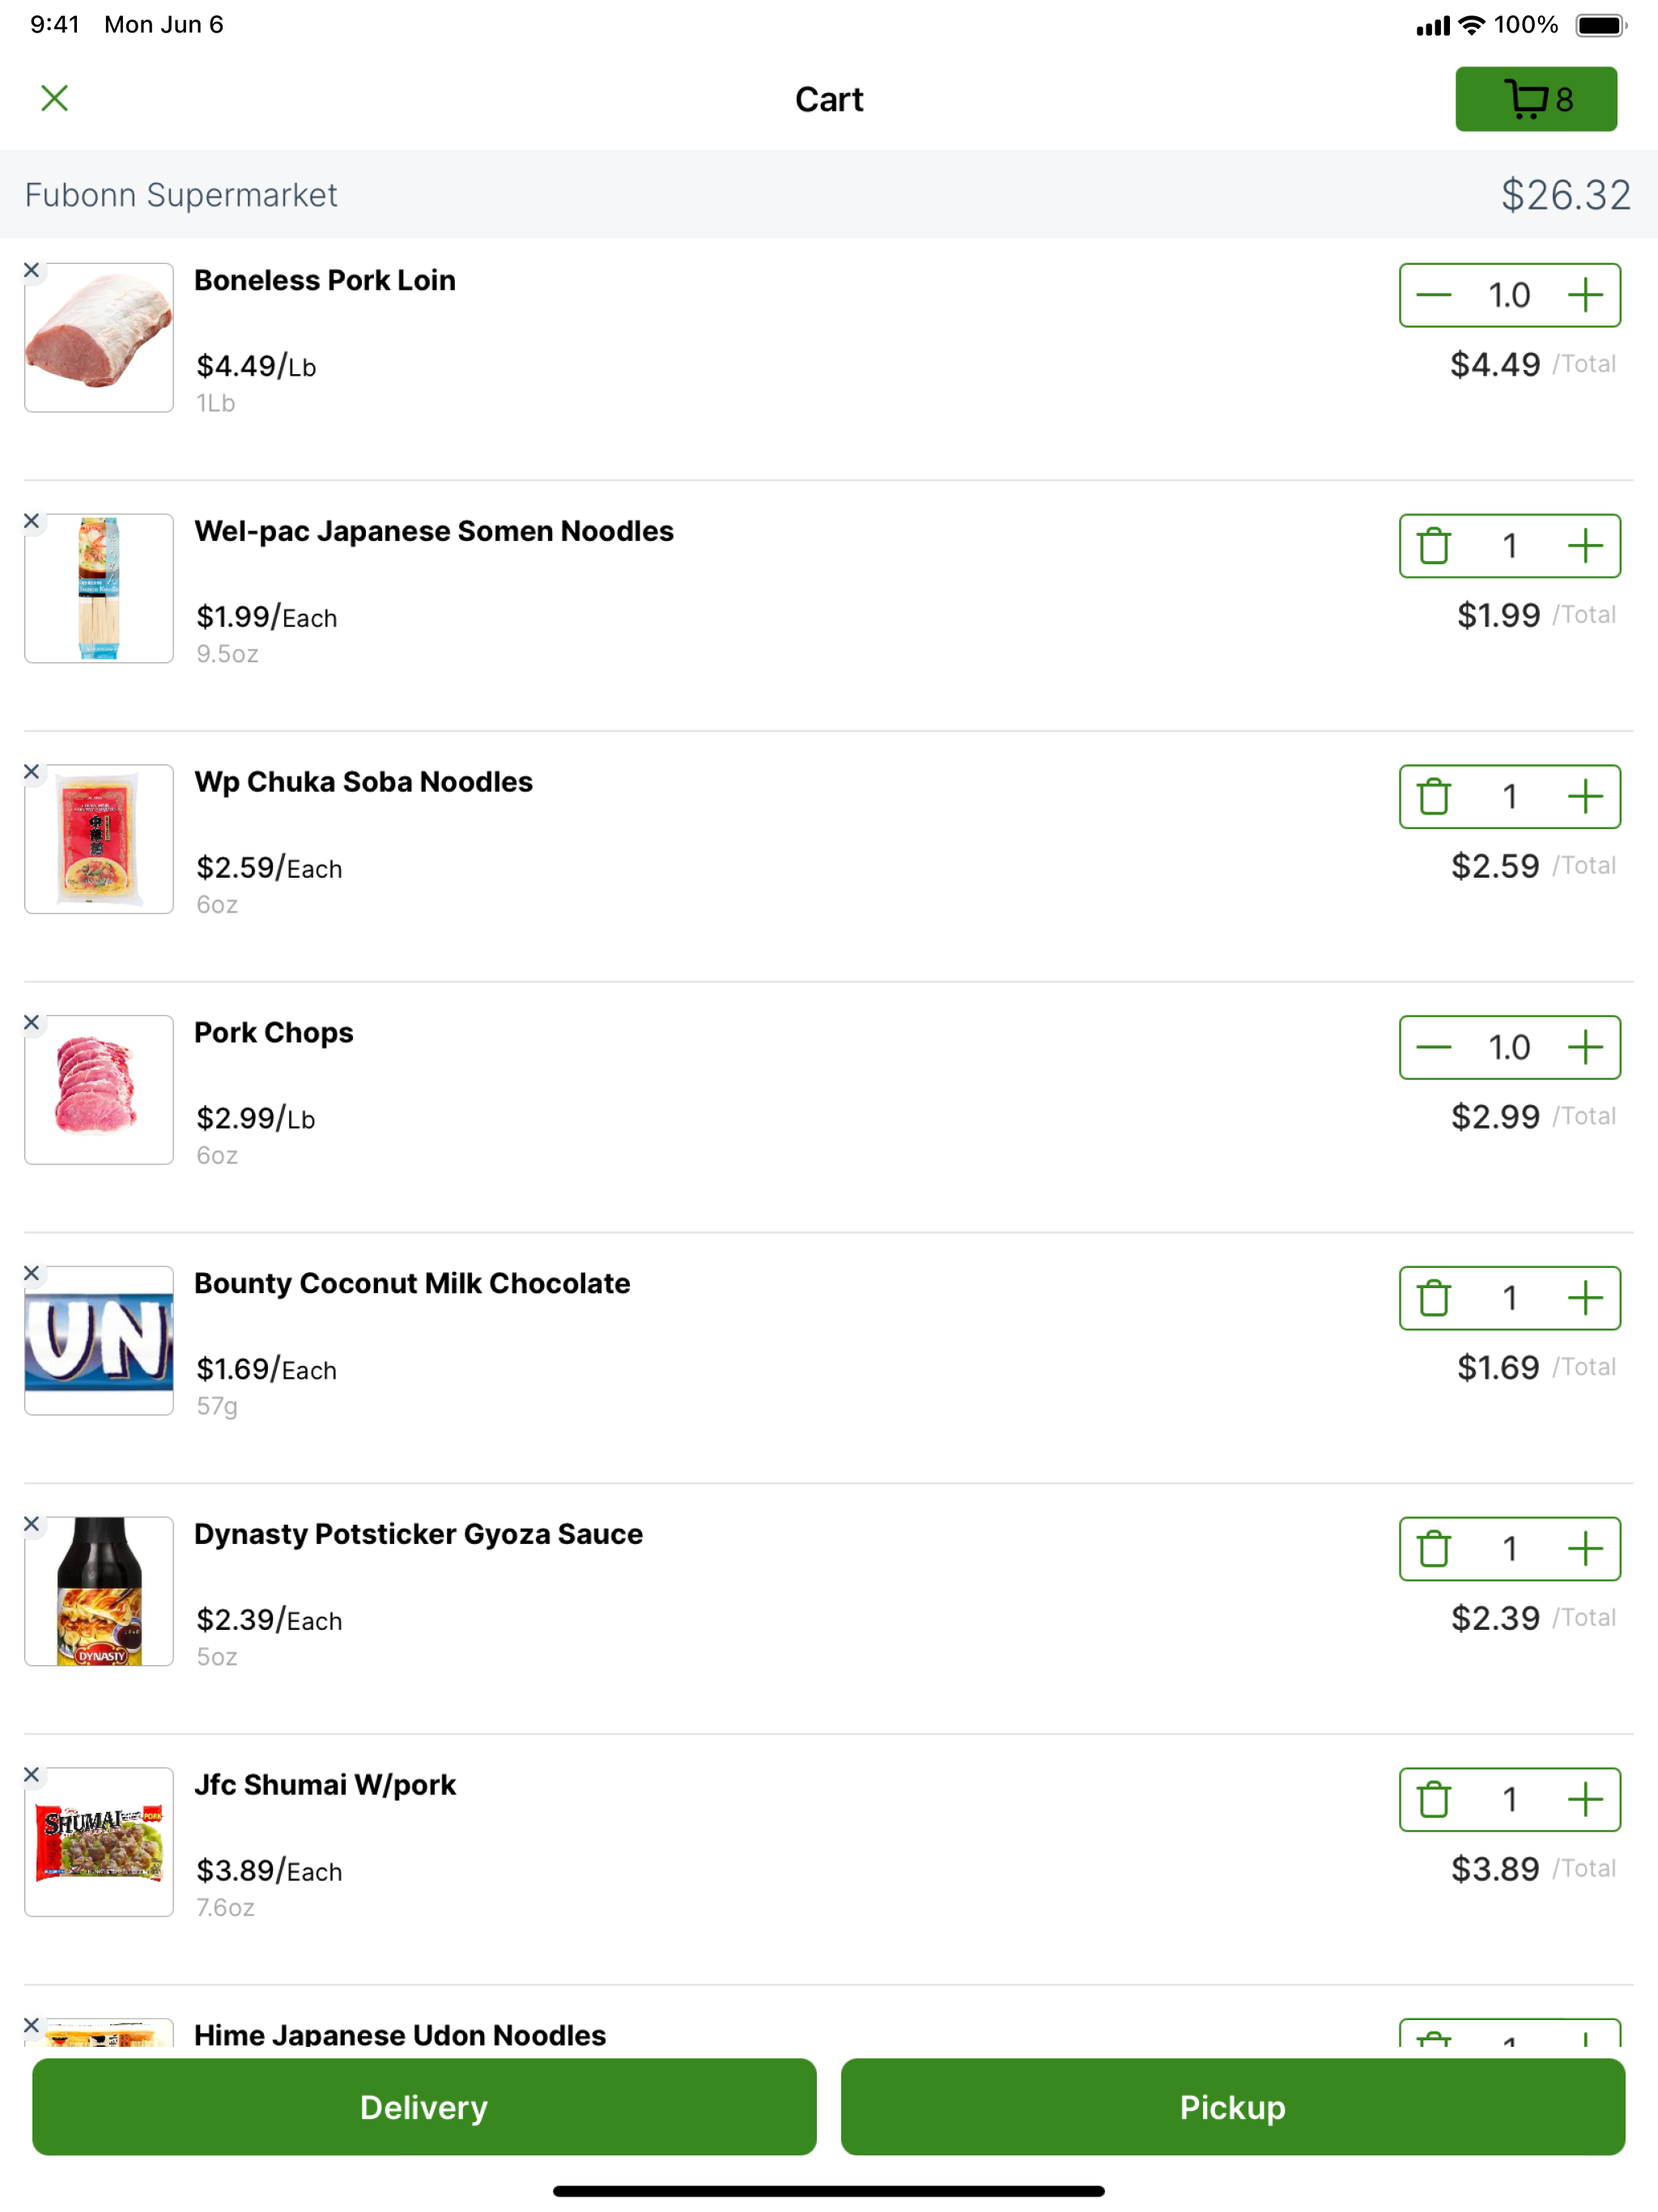This screenshot has height=2212, width=1658.
Task: Add one more Wel-pac Somen Noodles
Action: 1585,546
